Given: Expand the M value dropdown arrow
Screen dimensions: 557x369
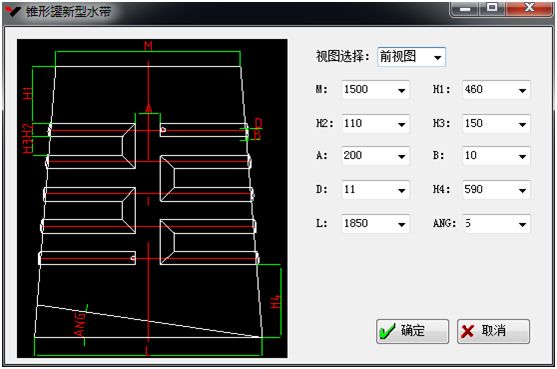Looking at the screenshot, I should point(401,90).
